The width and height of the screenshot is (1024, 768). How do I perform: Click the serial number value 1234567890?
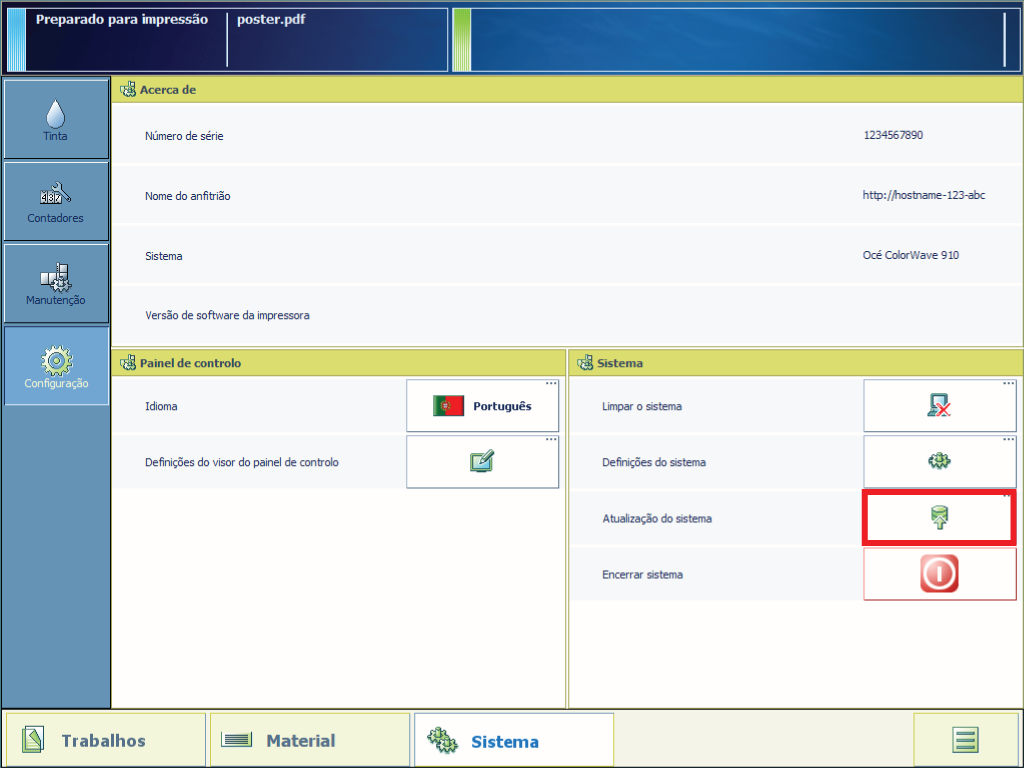pos(893,135)
